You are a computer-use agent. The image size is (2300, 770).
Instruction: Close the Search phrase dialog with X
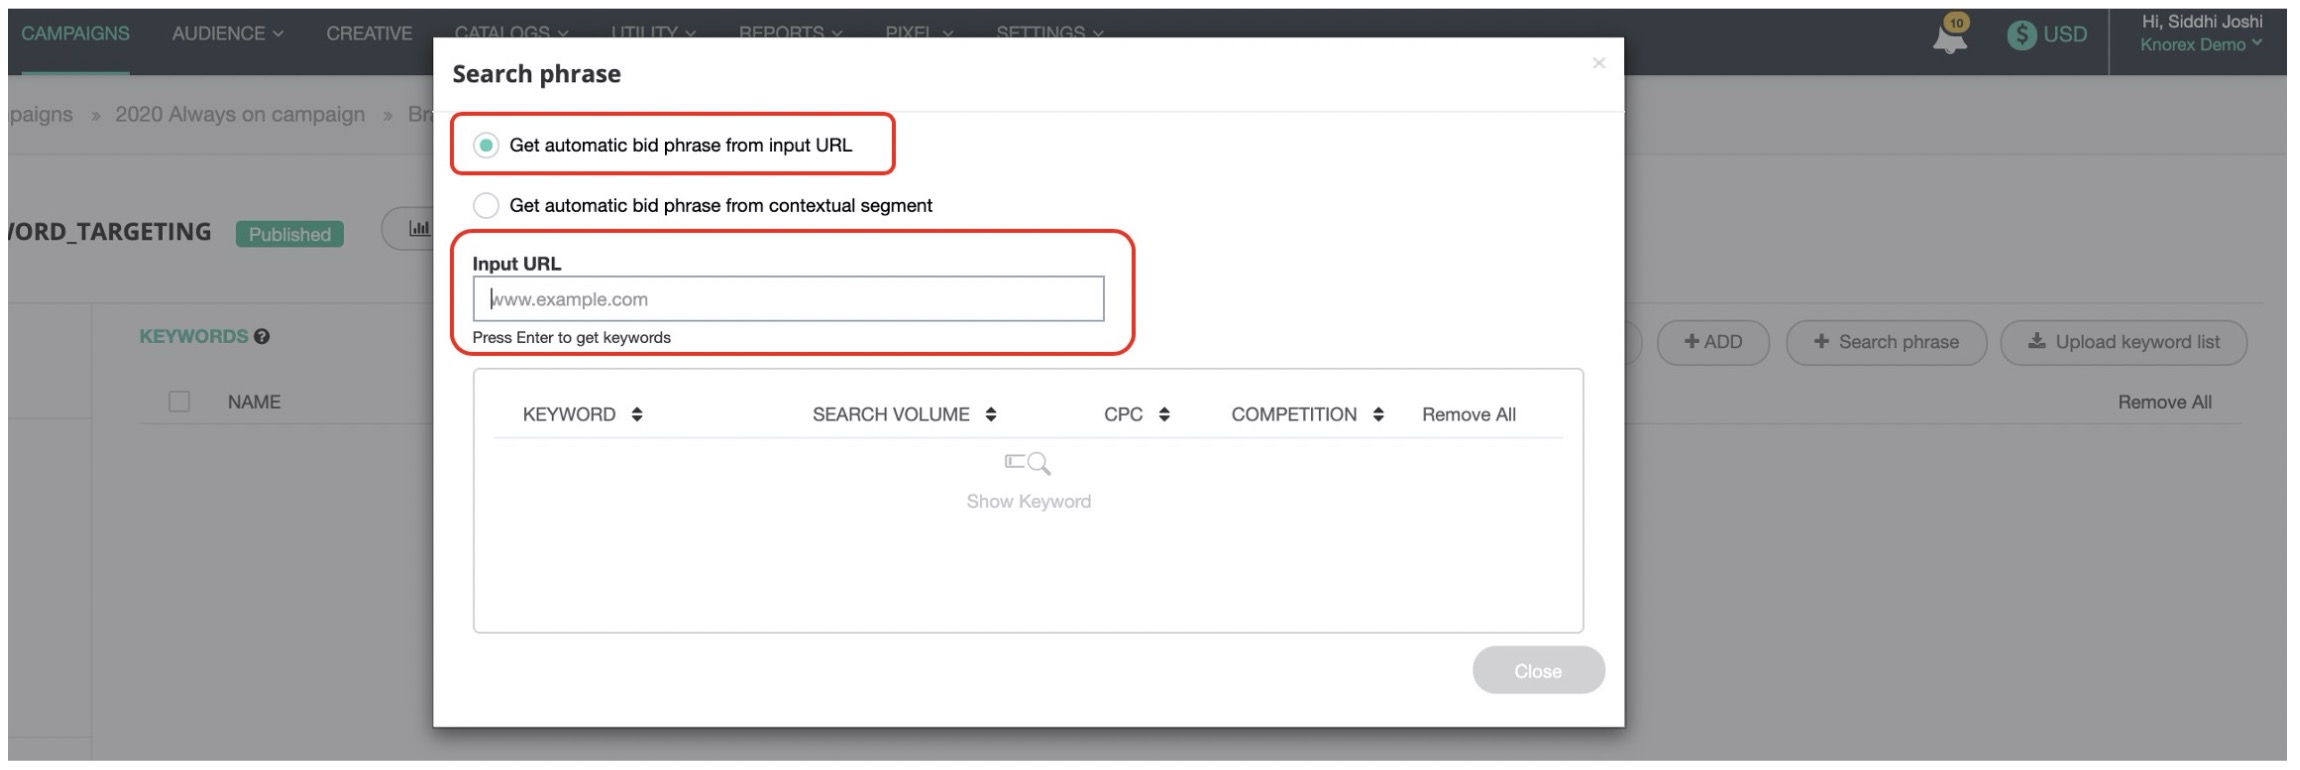click(1598, 64)
